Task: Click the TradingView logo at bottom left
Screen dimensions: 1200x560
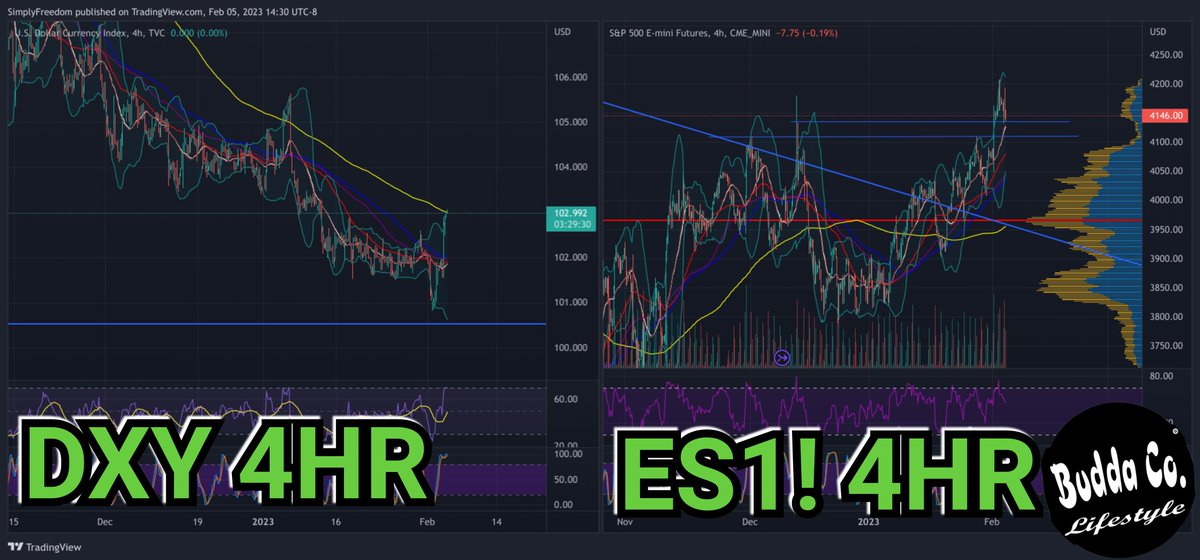Action: 44,547
